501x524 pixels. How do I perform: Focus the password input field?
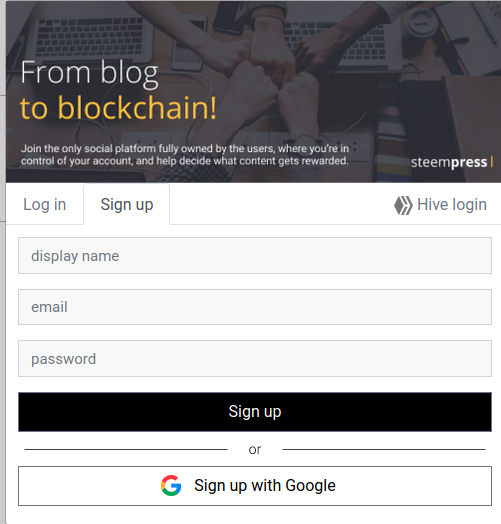255,359
